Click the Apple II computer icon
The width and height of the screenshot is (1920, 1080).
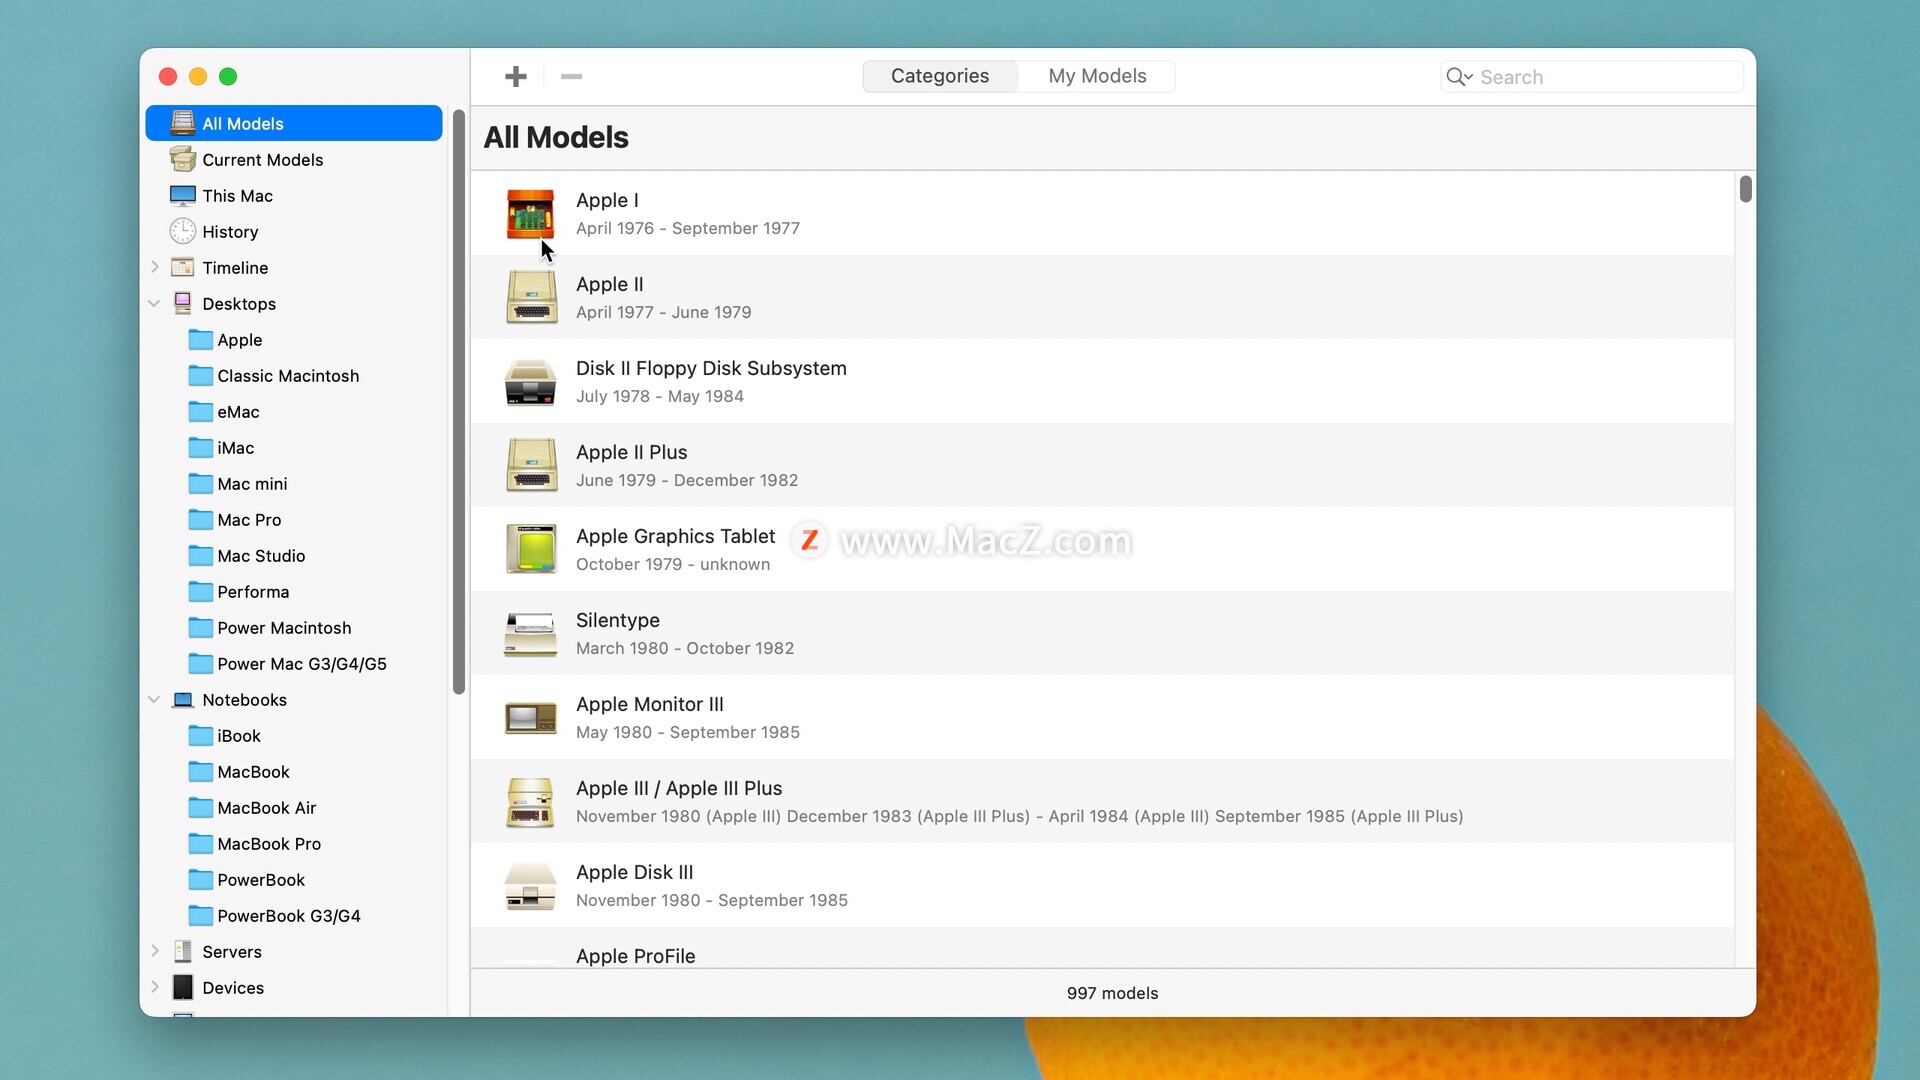pyautogui.click(x=530, y=298)
